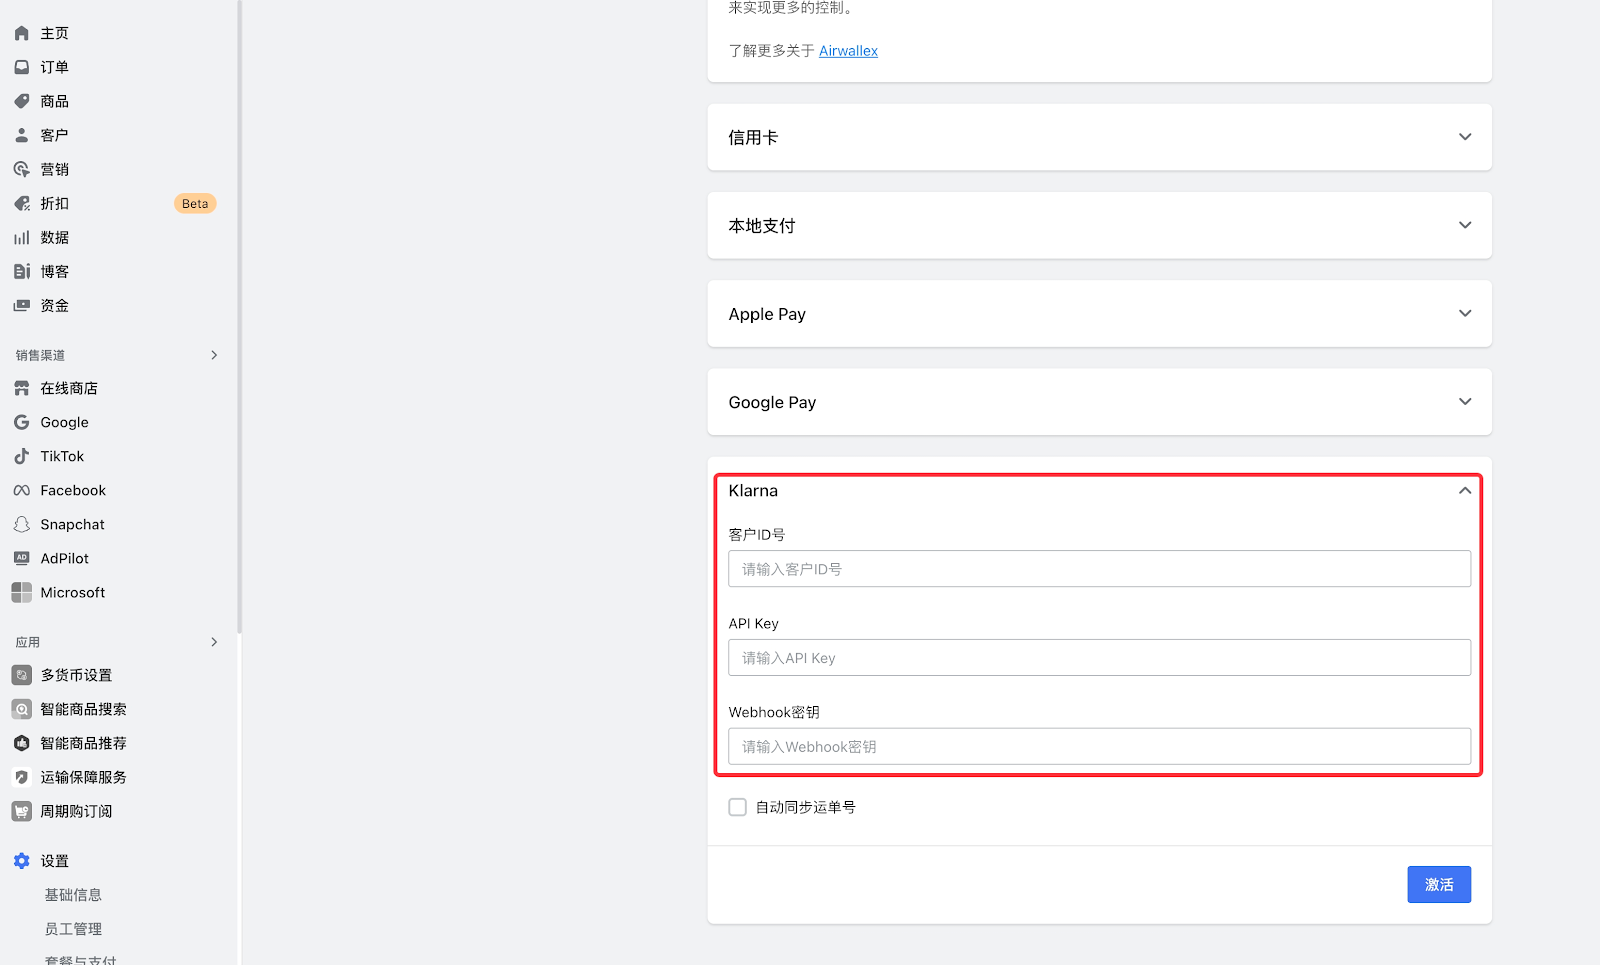Enable the 自动同步运单号 checkbox
The height and width of the screenshot is (965, 1600).
point(738,807)
